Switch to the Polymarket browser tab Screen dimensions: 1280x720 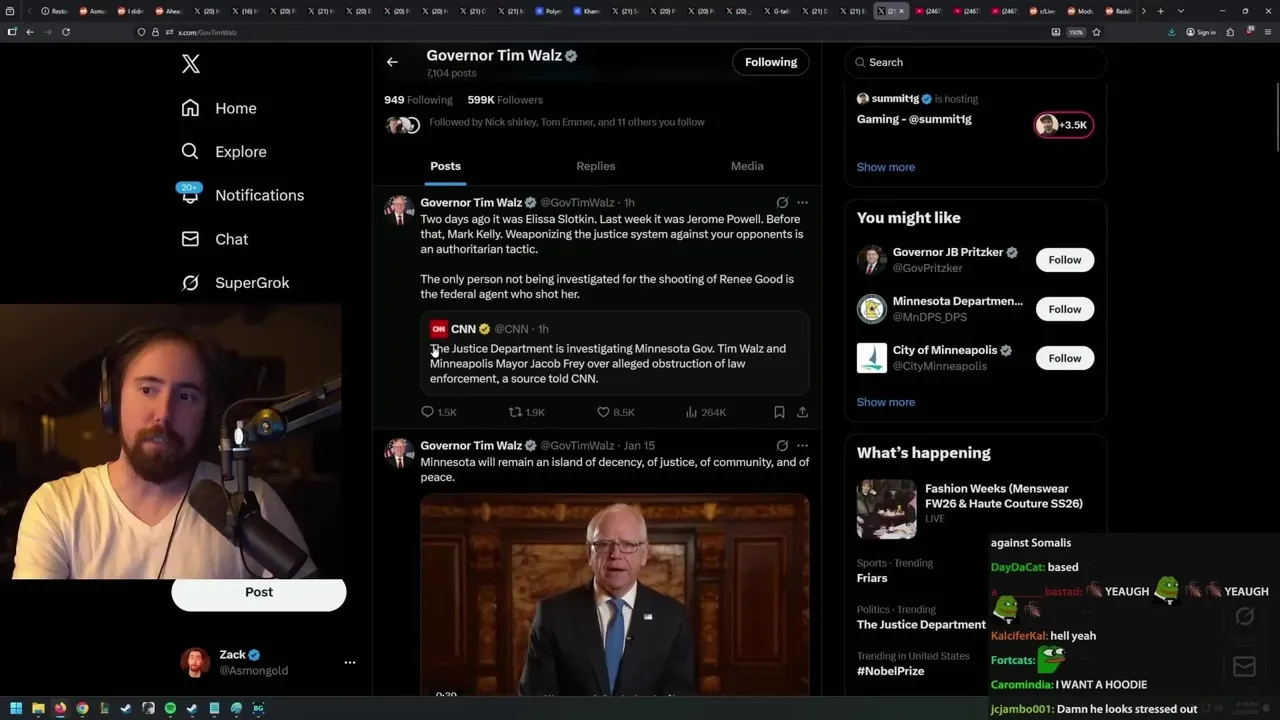[550, 11]
